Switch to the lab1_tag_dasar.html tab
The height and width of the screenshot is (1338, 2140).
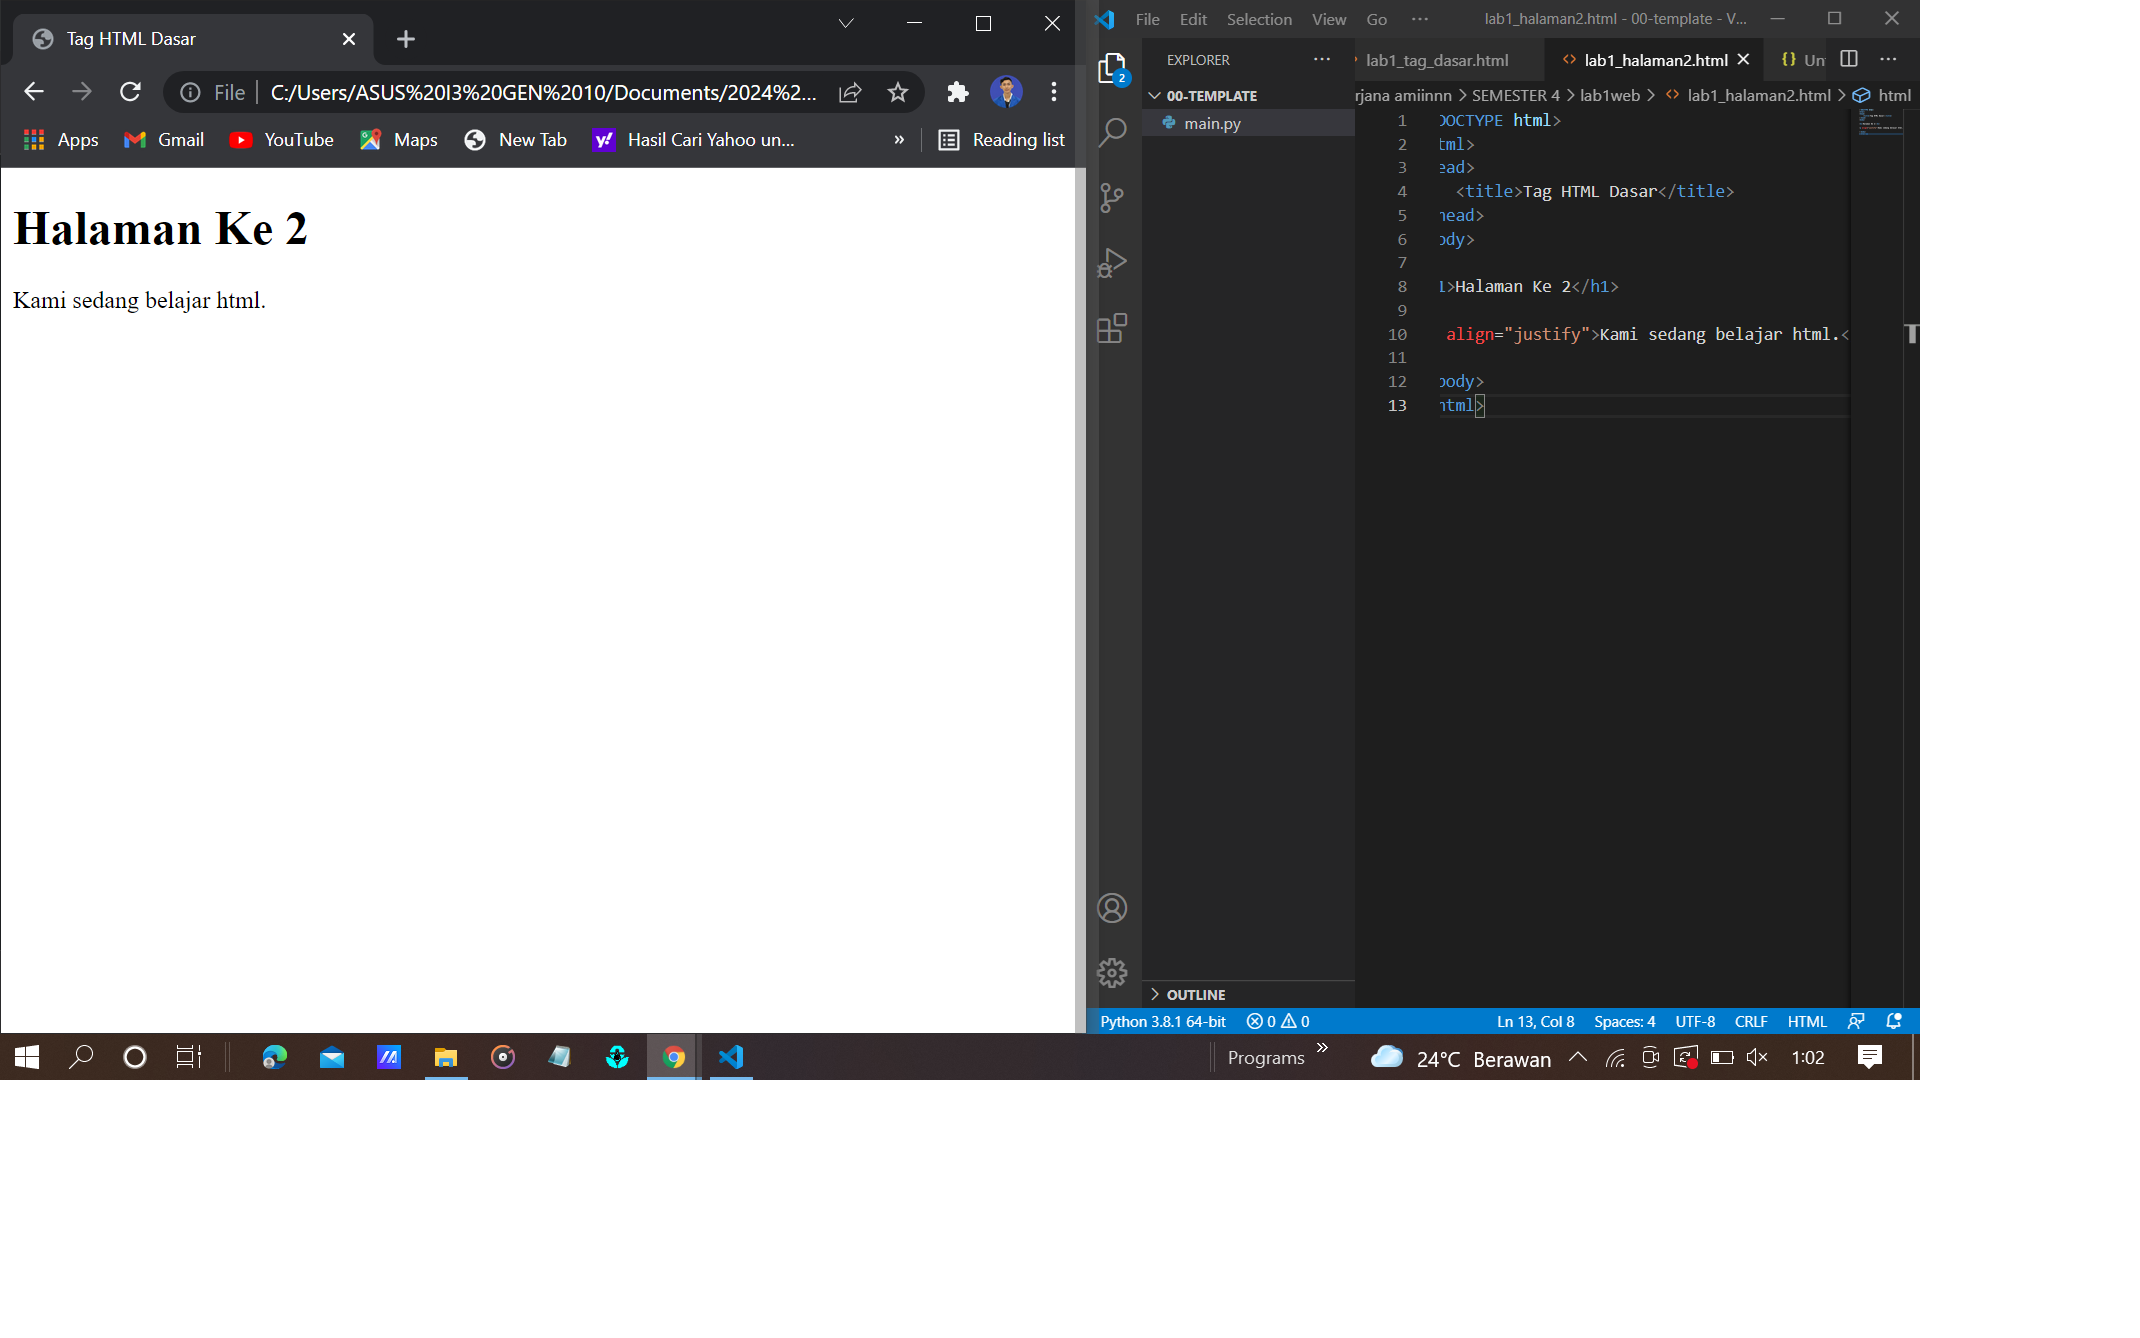1437,60
